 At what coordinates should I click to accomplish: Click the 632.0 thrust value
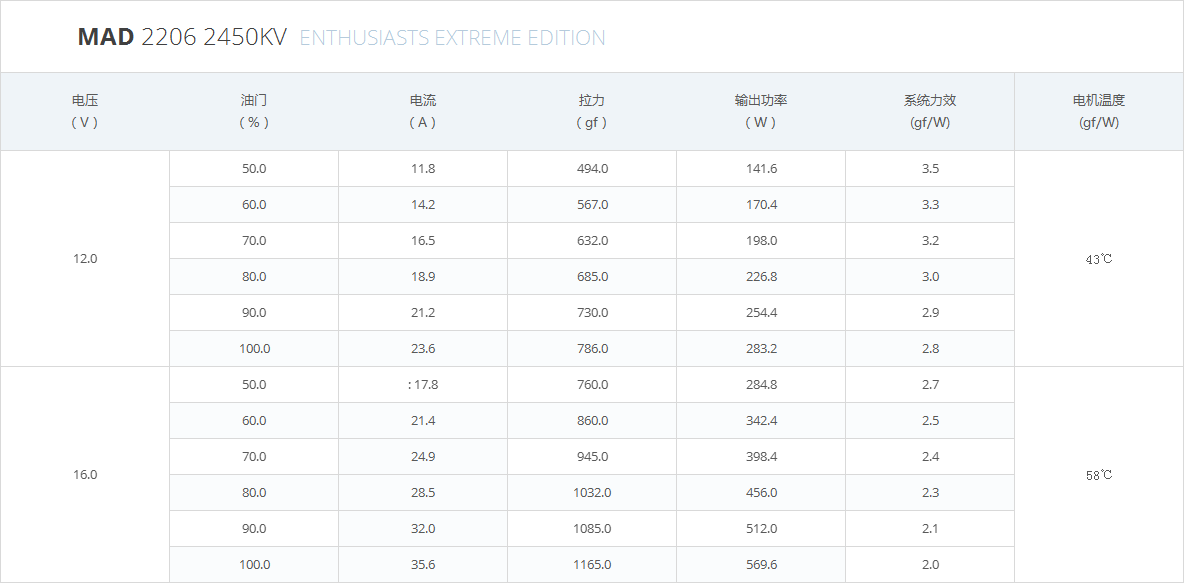pos(592,240)
